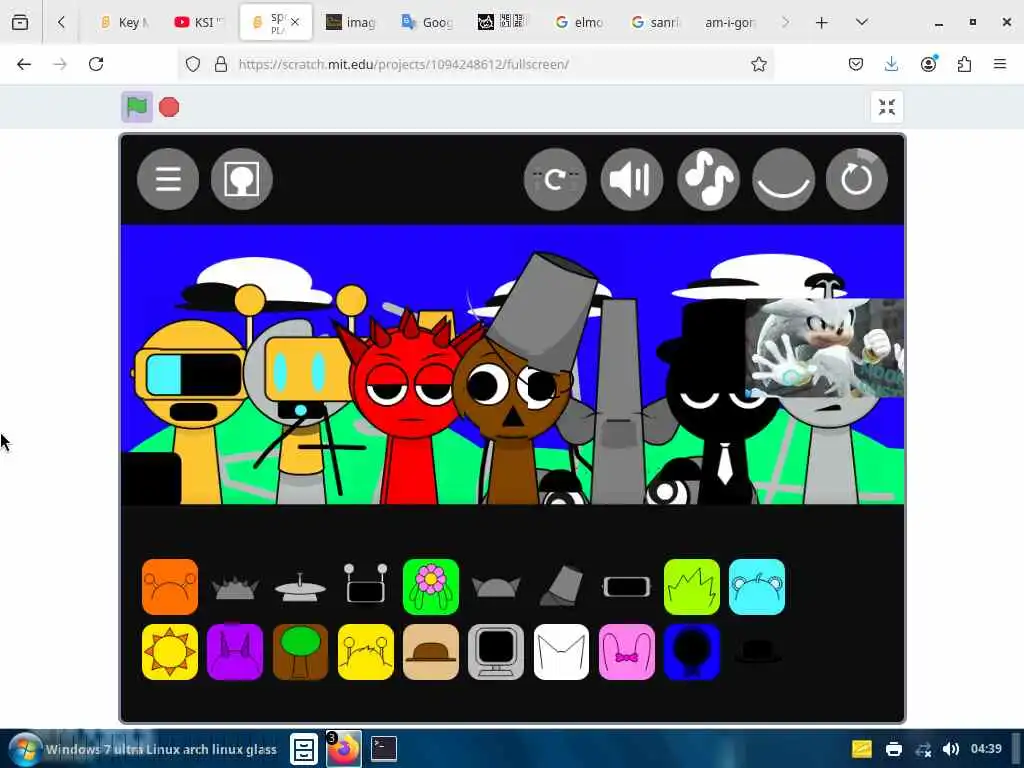This screenshot has width=1024, height=768.
Task: Switch to the KSI YouTube tab
Action: point(199,22)
